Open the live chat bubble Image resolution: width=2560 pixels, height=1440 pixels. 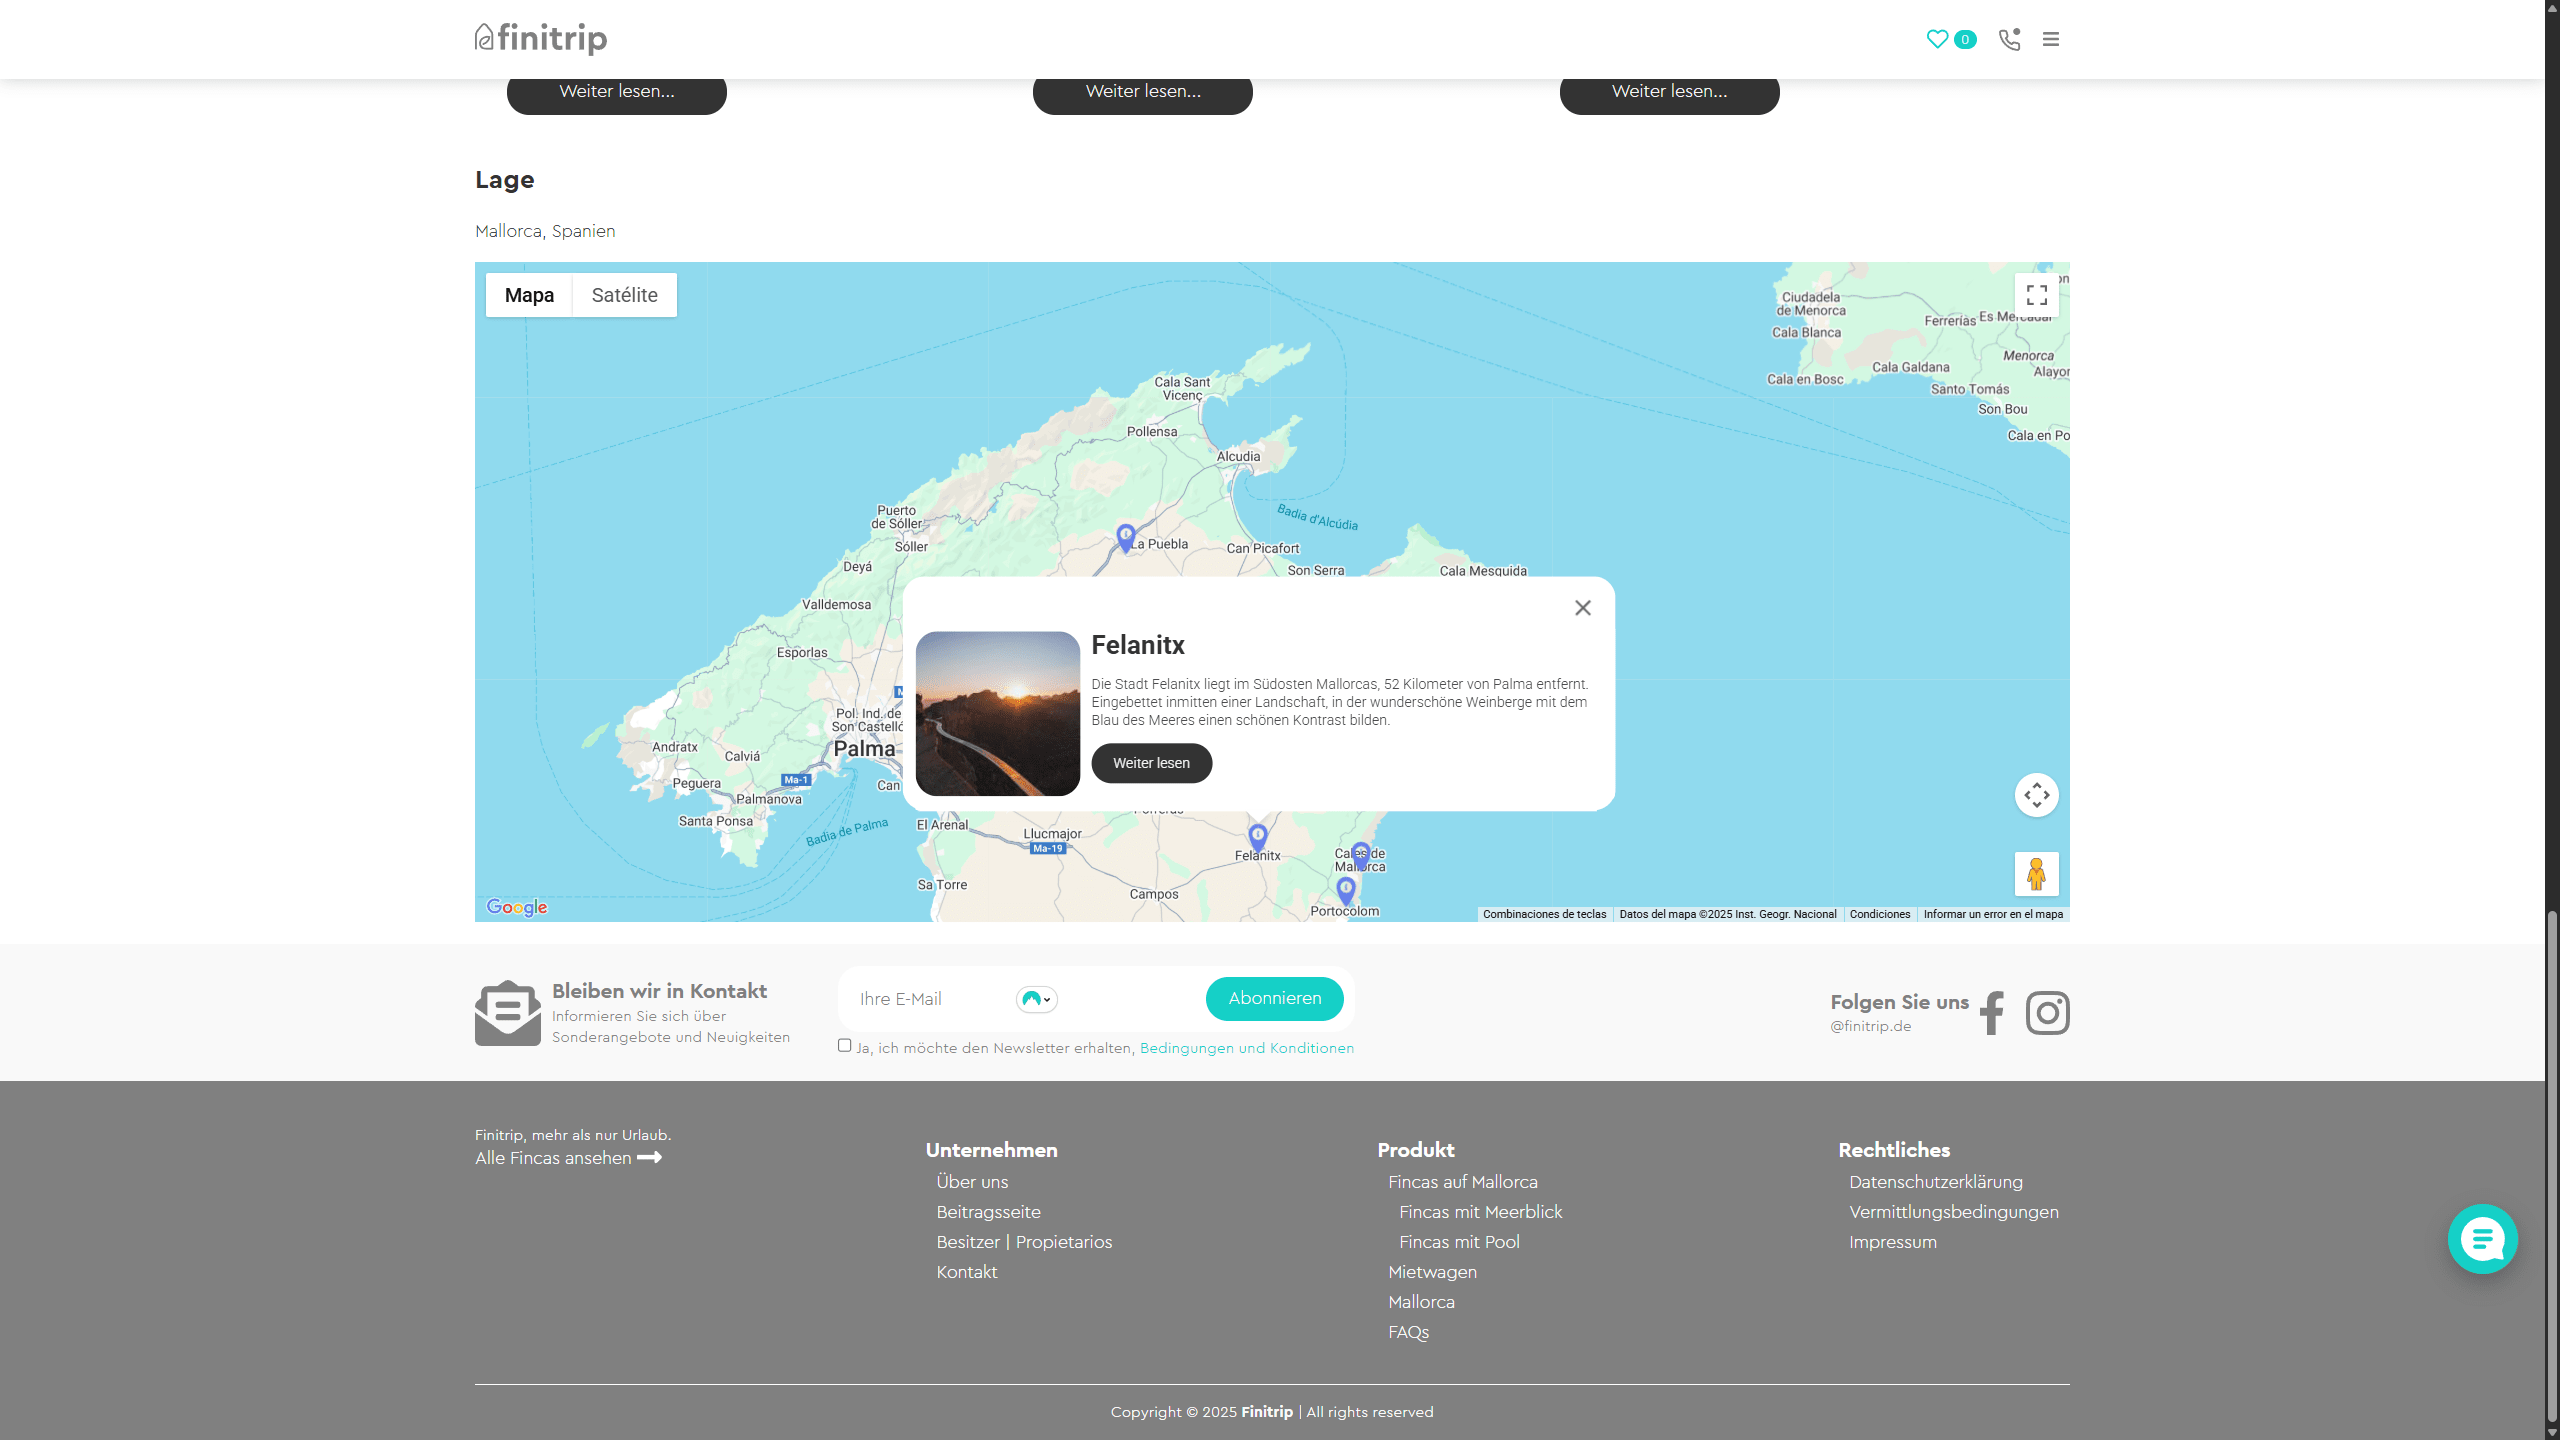2482,1239
